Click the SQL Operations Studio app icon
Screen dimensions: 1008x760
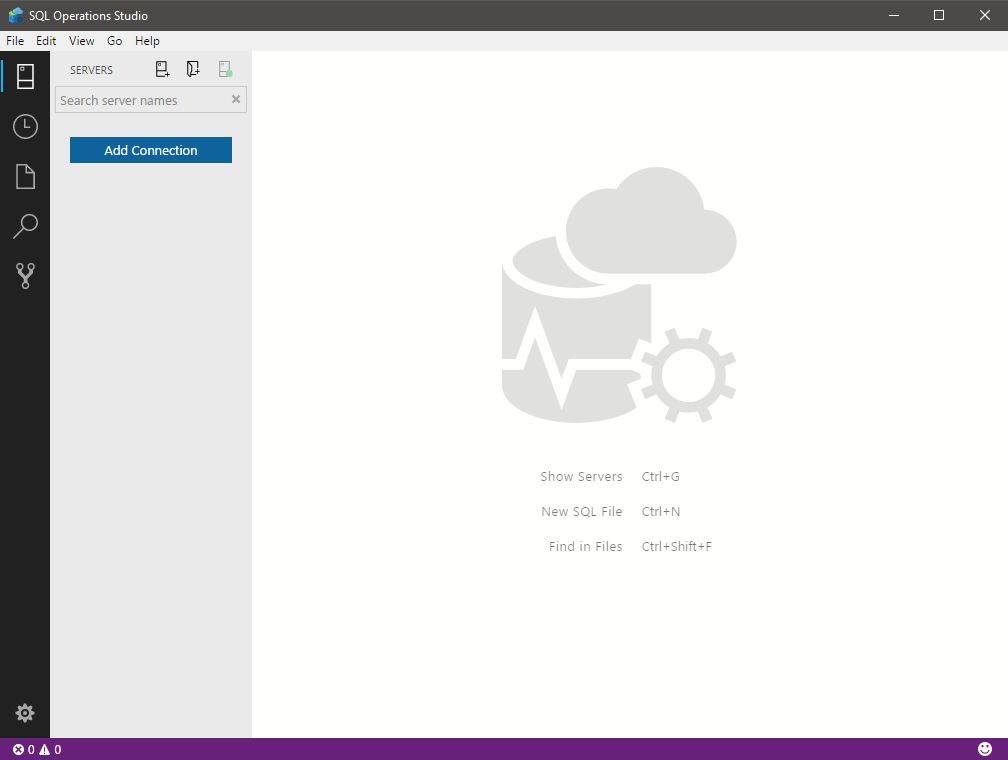click(15, 15)
